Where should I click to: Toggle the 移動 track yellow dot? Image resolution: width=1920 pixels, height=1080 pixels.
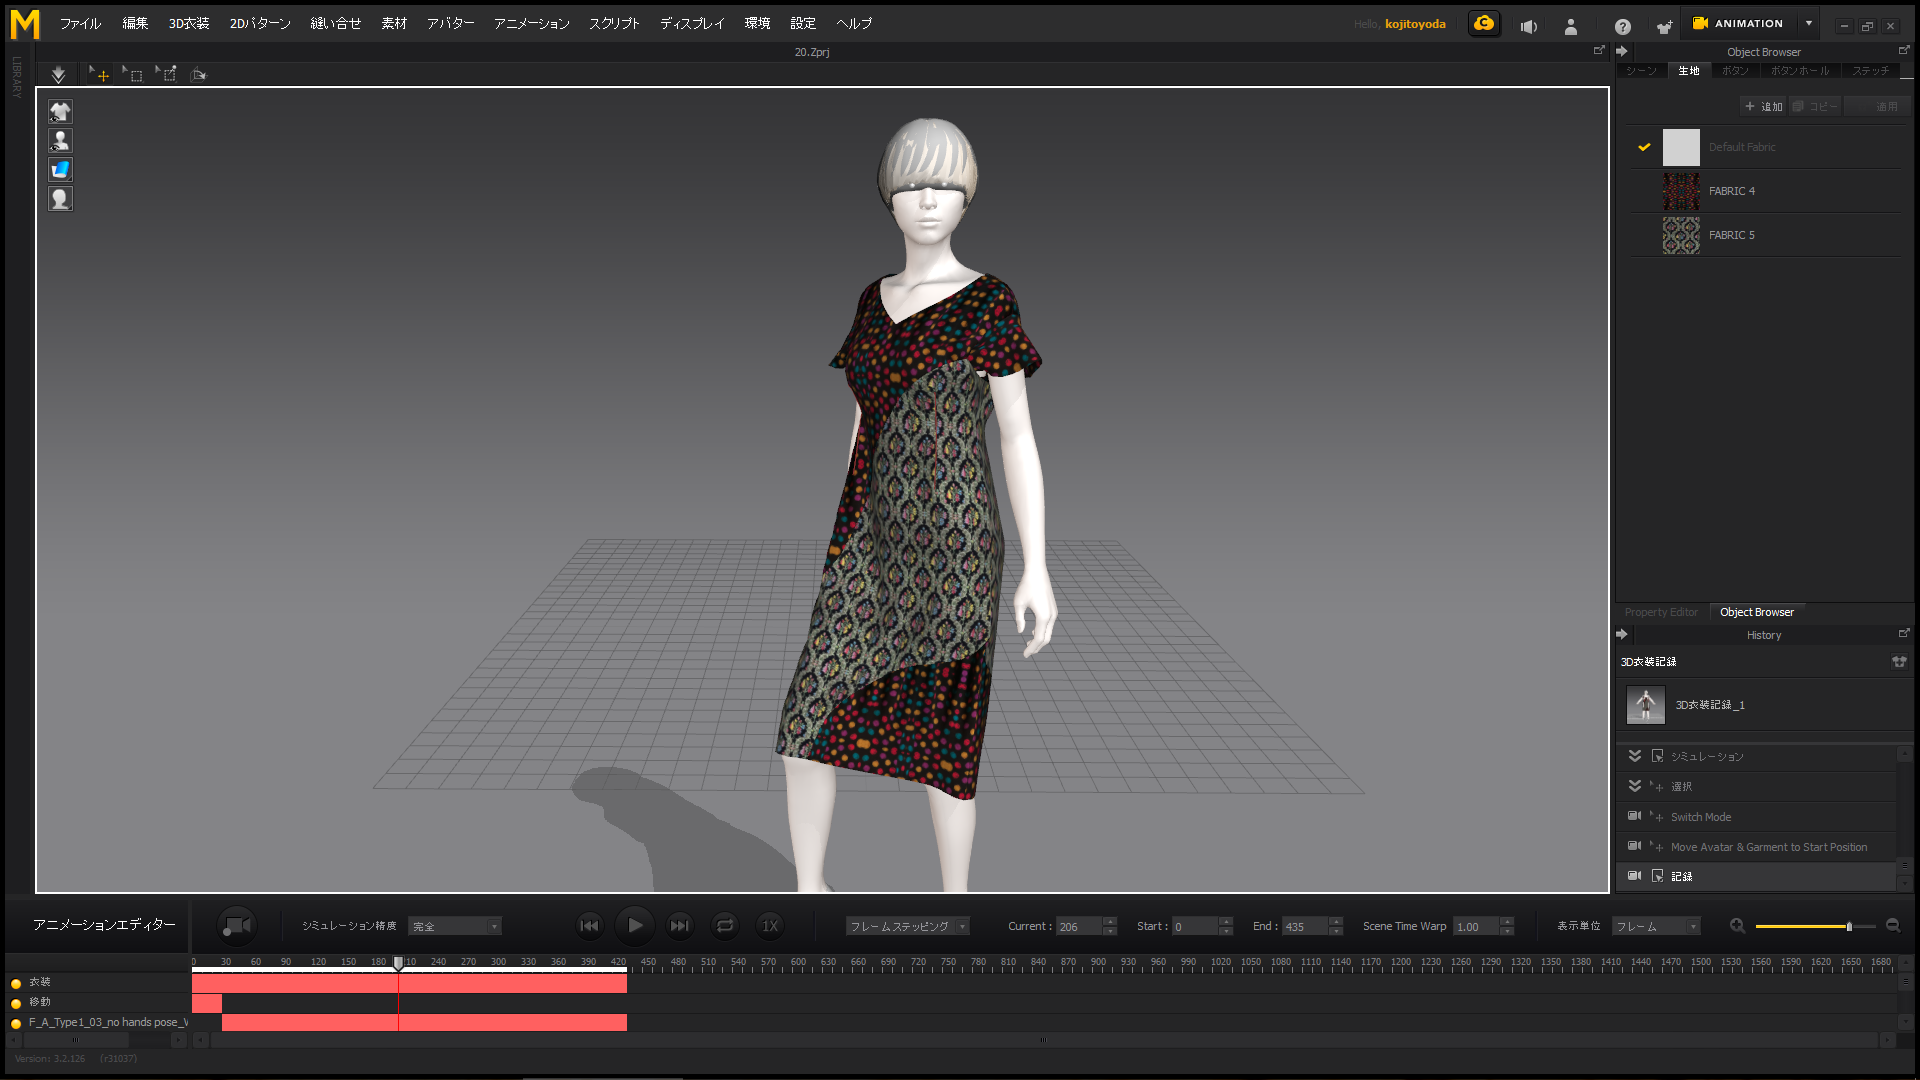[16, 1003]
